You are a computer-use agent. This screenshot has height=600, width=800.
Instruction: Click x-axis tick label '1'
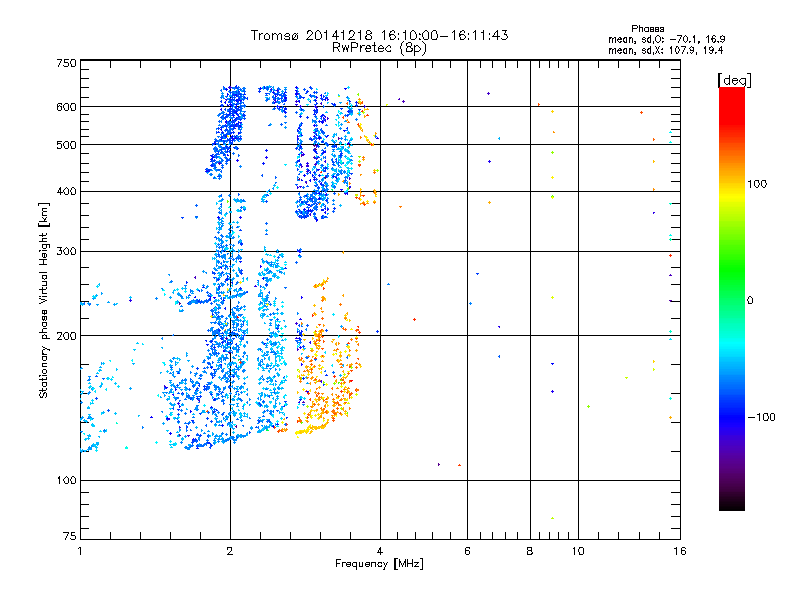80,551
